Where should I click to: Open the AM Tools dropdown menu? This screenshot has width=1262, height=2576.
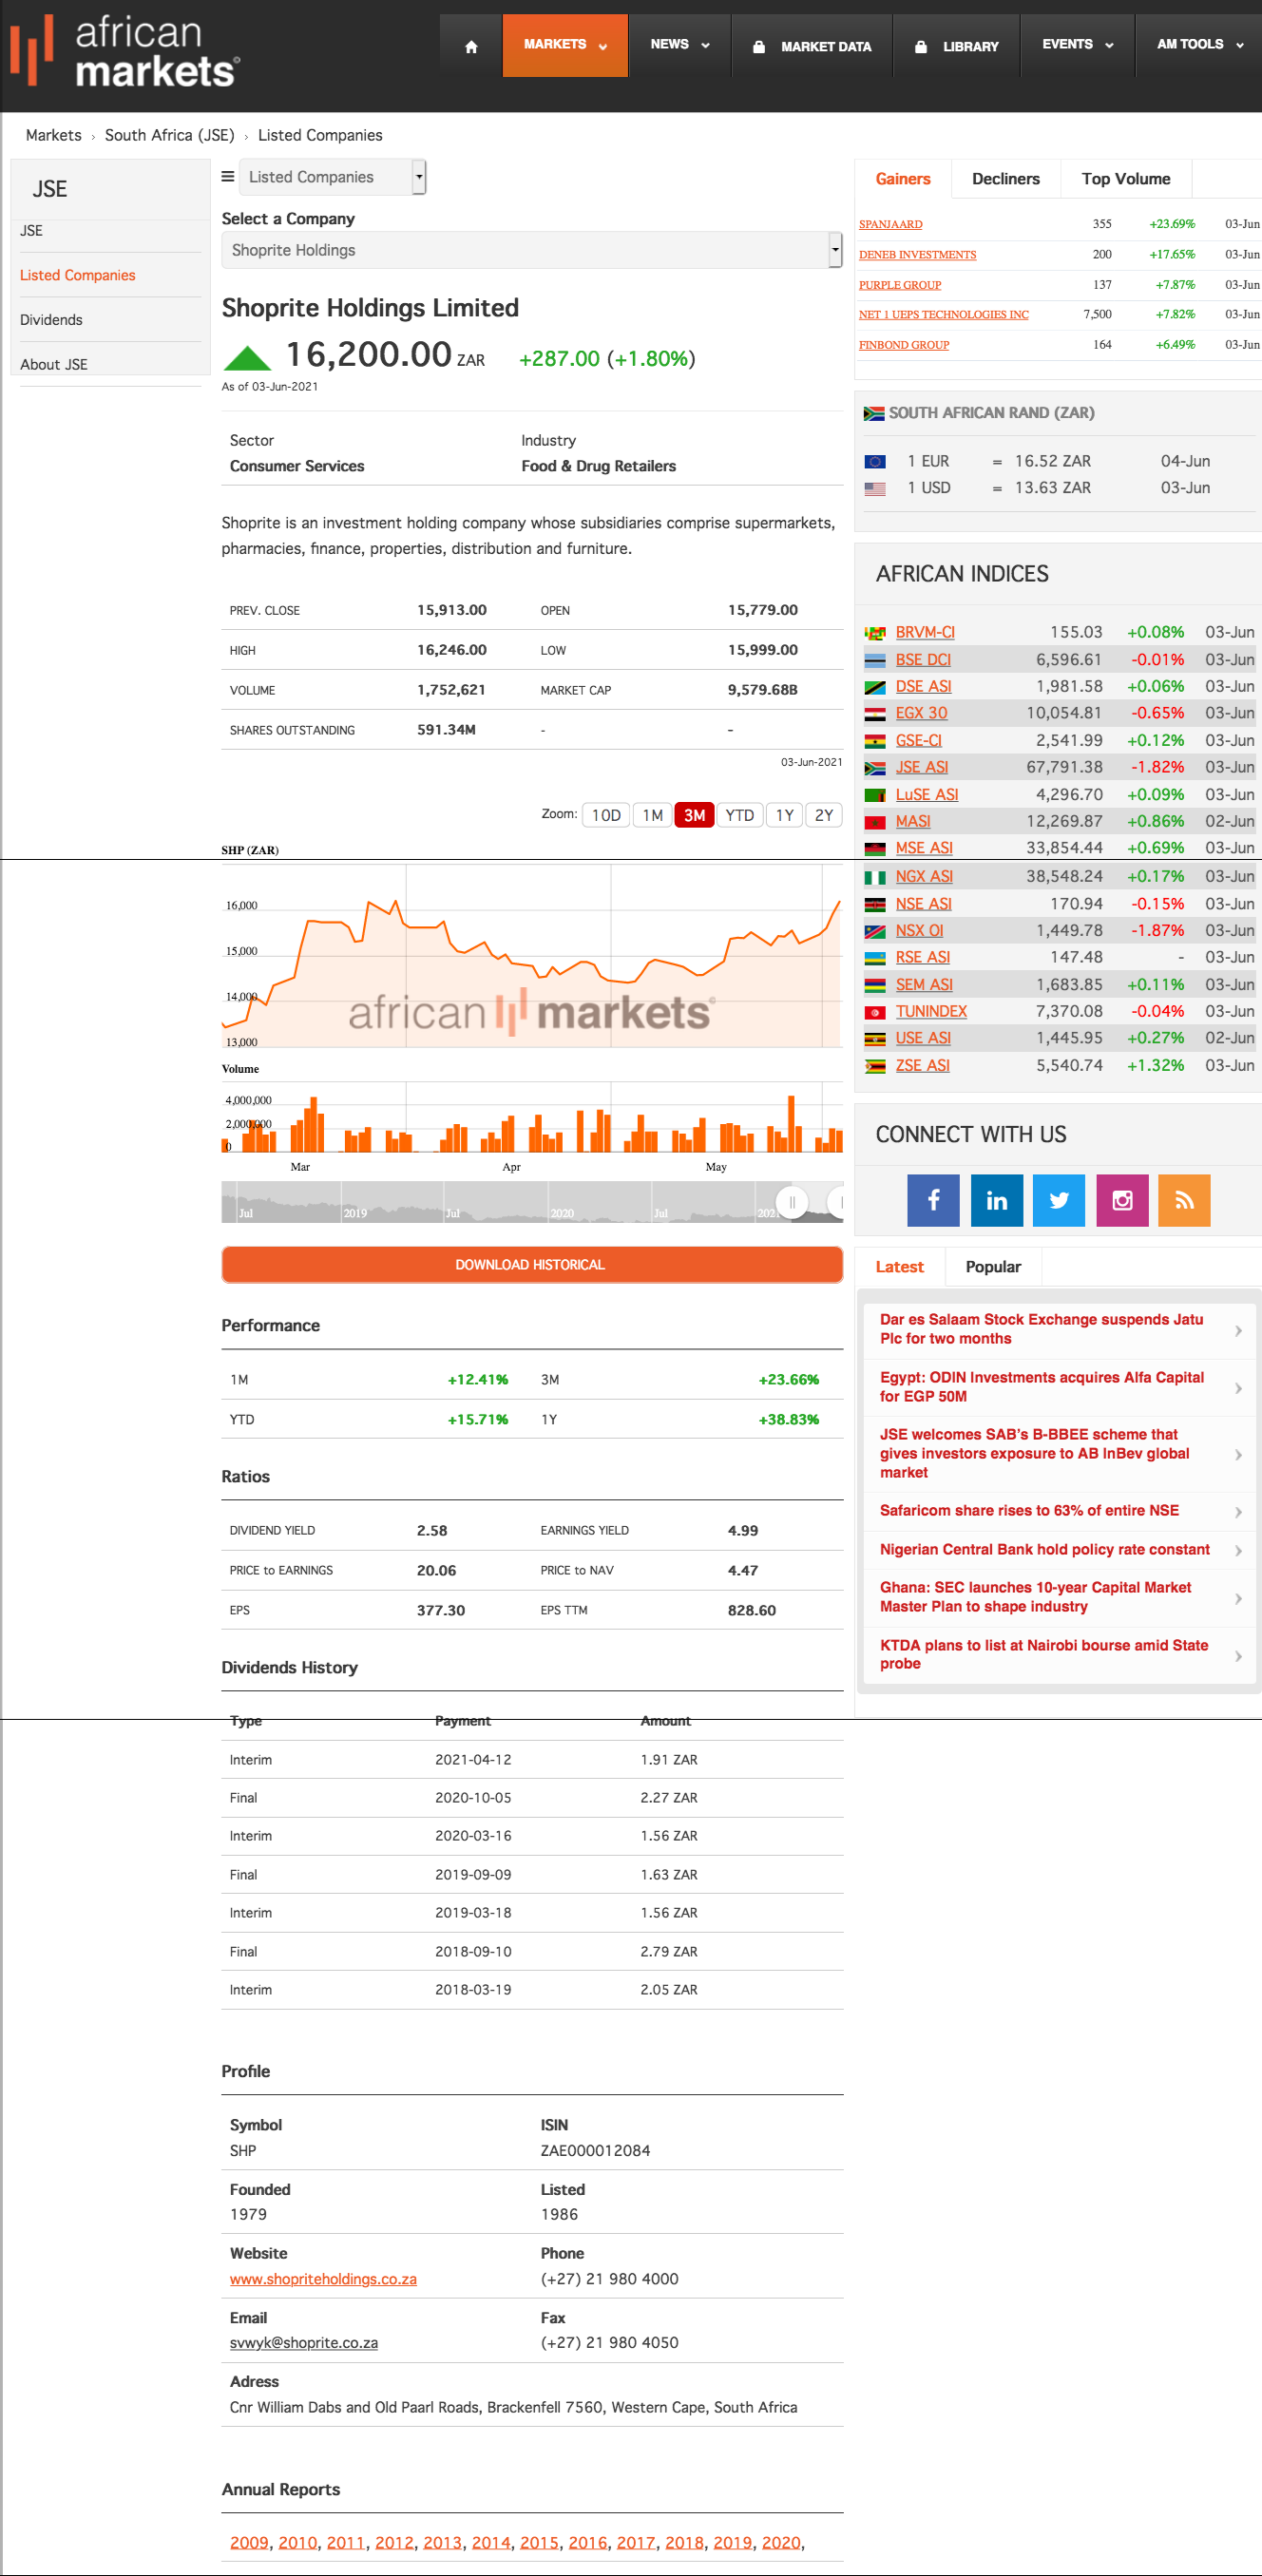[1199, 45]
